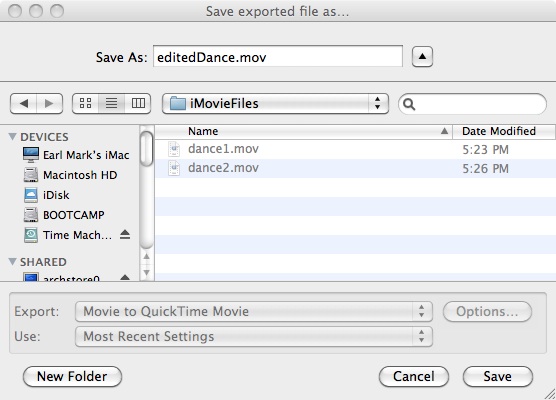Select the dance2.mov file name
The width and height of the screenshot is (556, 400).
(x=223, y=168)
